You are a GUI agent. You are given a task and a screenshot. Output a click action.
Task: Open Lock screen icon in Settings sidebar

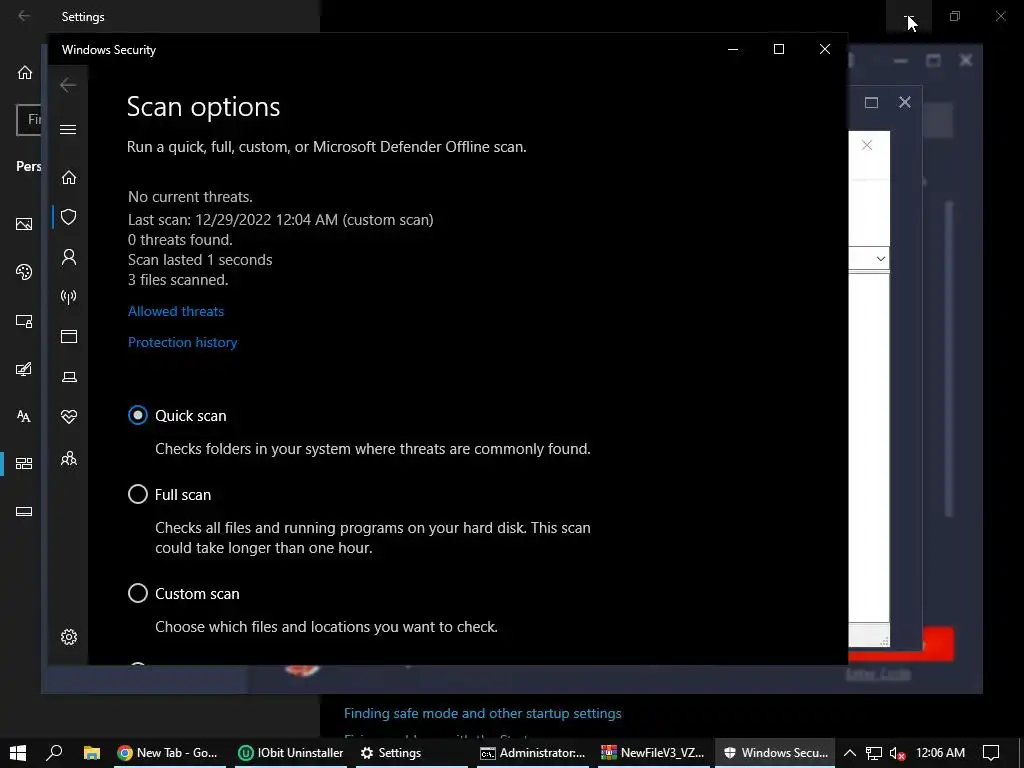pos(24,321)
